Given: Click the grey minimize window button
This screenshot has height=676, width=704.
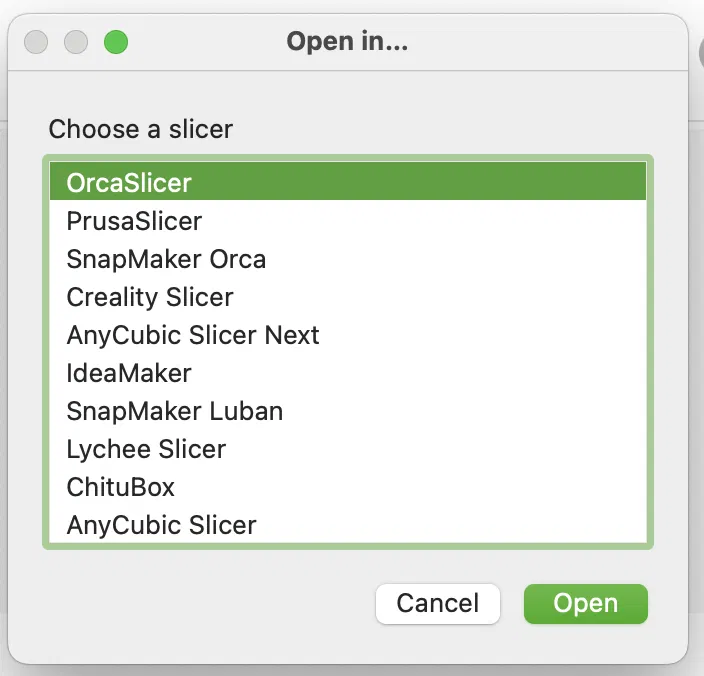Looking at the screenshot, I should 76,42.
